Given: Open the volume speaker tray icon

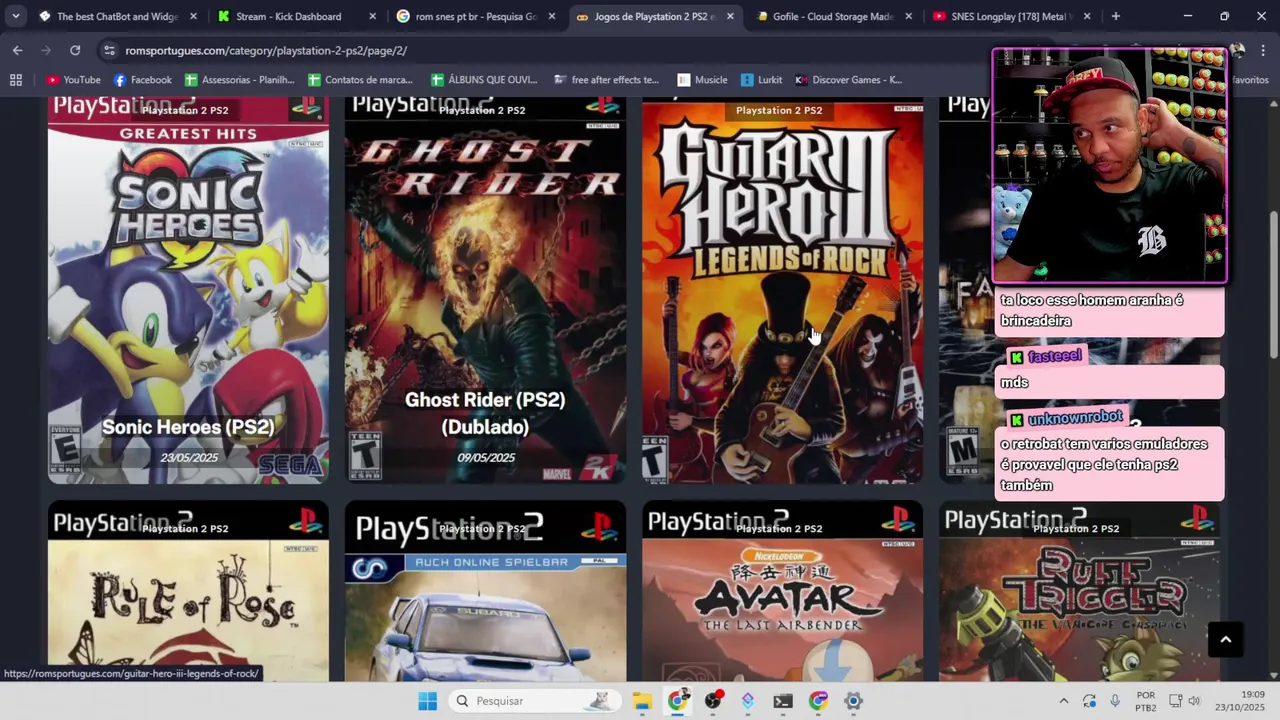Looking at the screenshot, I should click(1194, 701).
